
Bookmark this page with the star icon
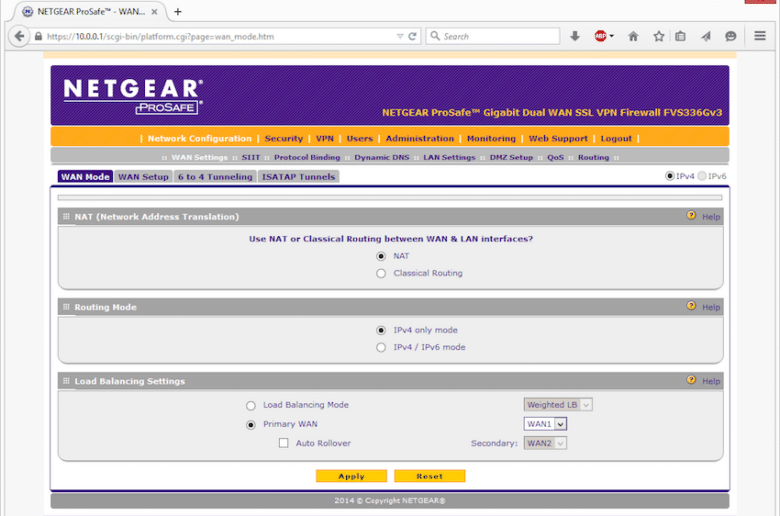[659, 36]
